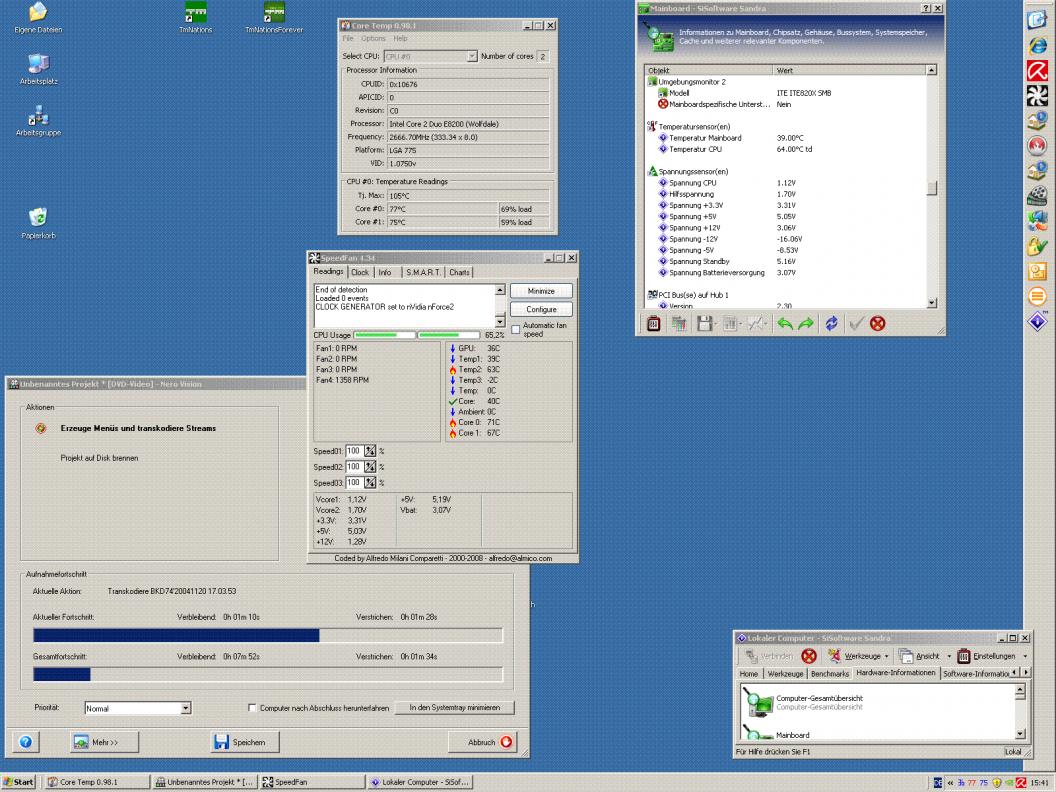Screen dimensions: 1056x792
Task: Click the red stop icon in Lokaler Computer toolbar
Action: point(809,656)
